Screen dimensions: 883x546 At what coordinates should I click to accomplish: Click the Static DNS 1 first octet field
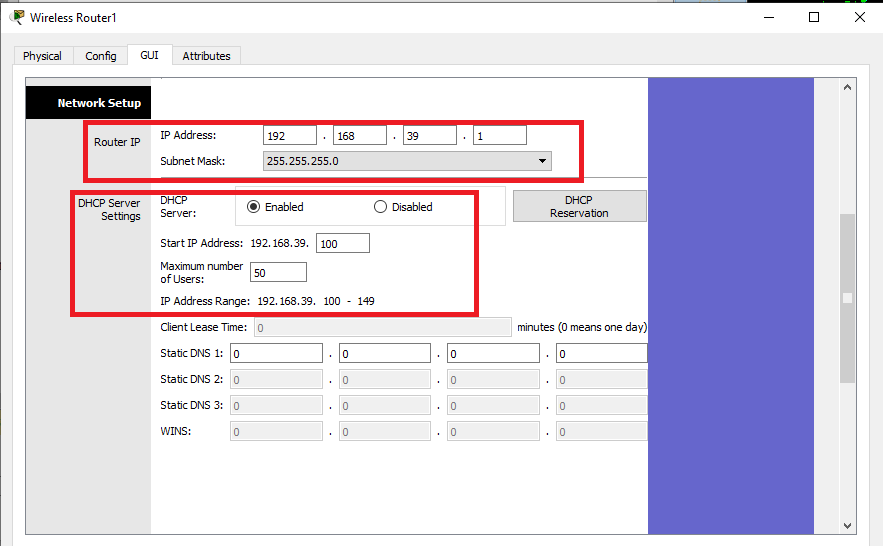[277, 353]
